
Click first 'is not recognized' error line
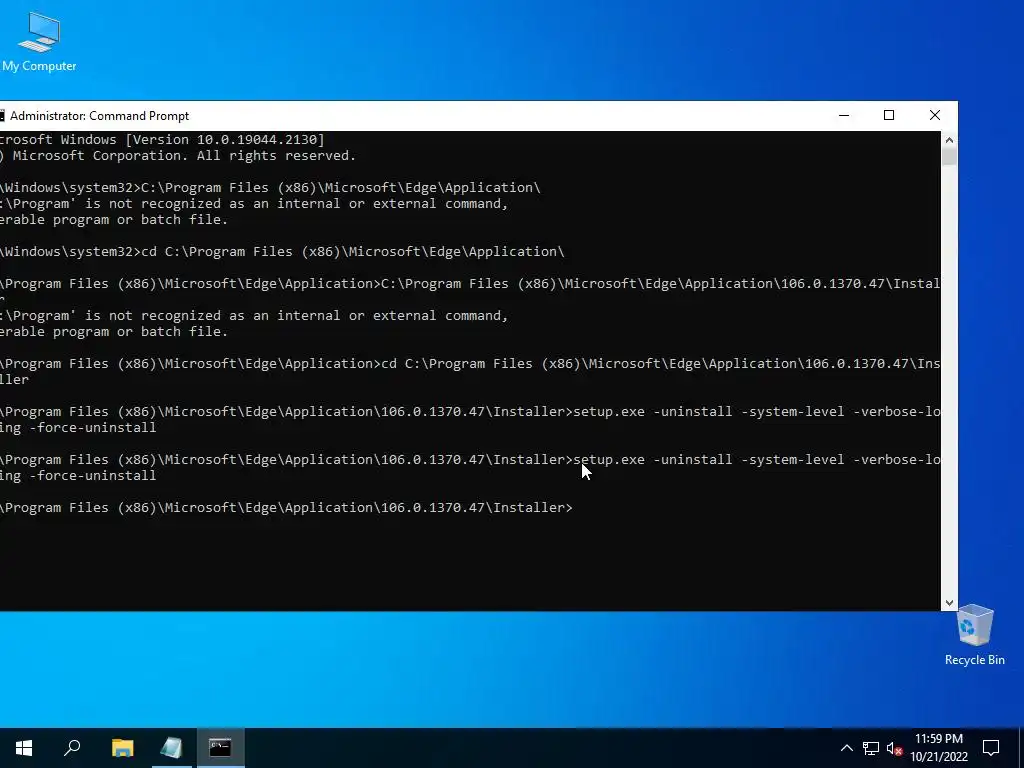click(254, 203)
